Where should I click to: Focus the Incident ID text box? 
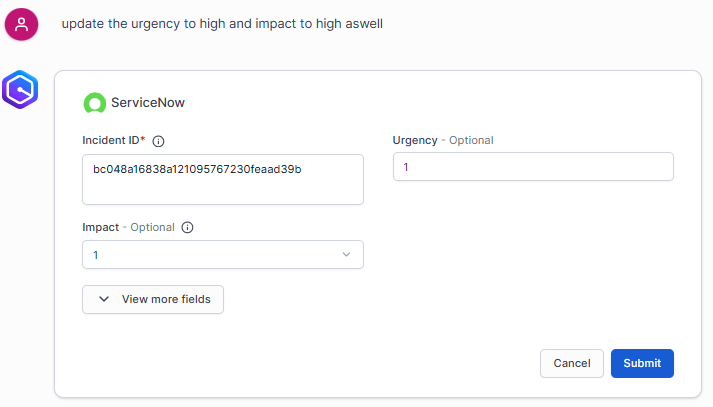pyautogui.click(x=222, y=179)
